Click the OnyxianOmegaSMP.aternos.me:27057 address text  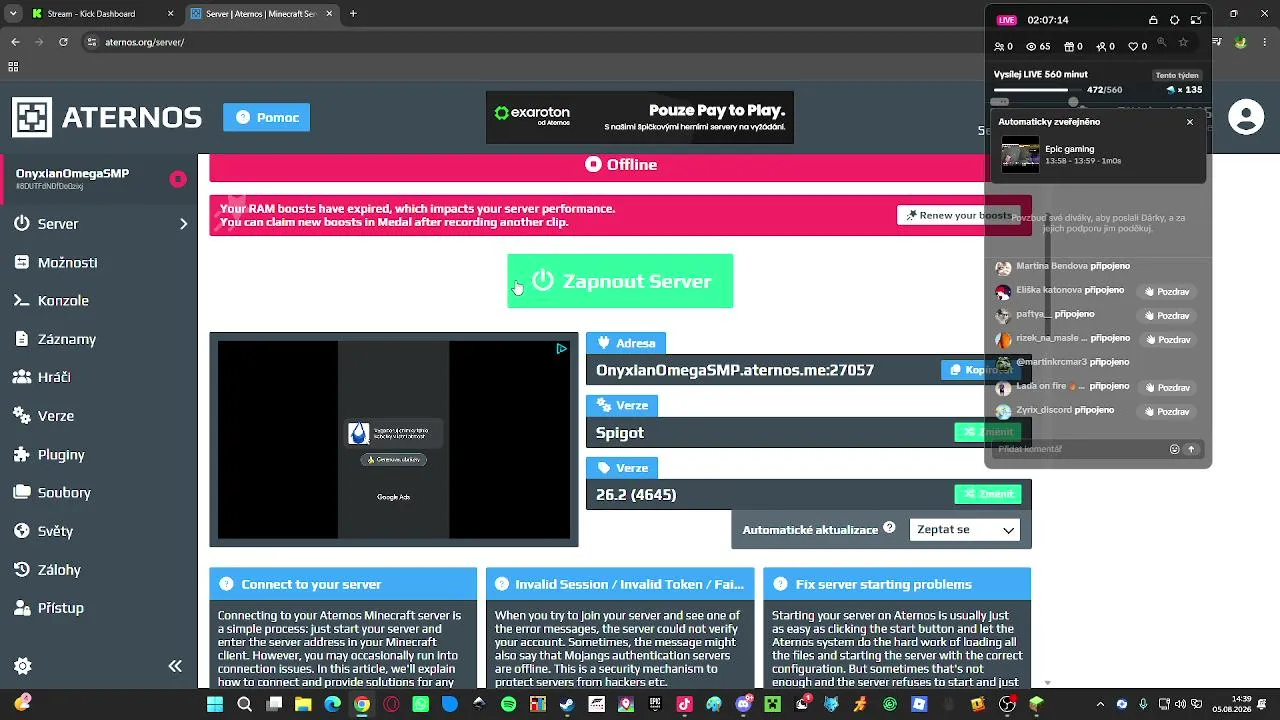coord(735,370)
